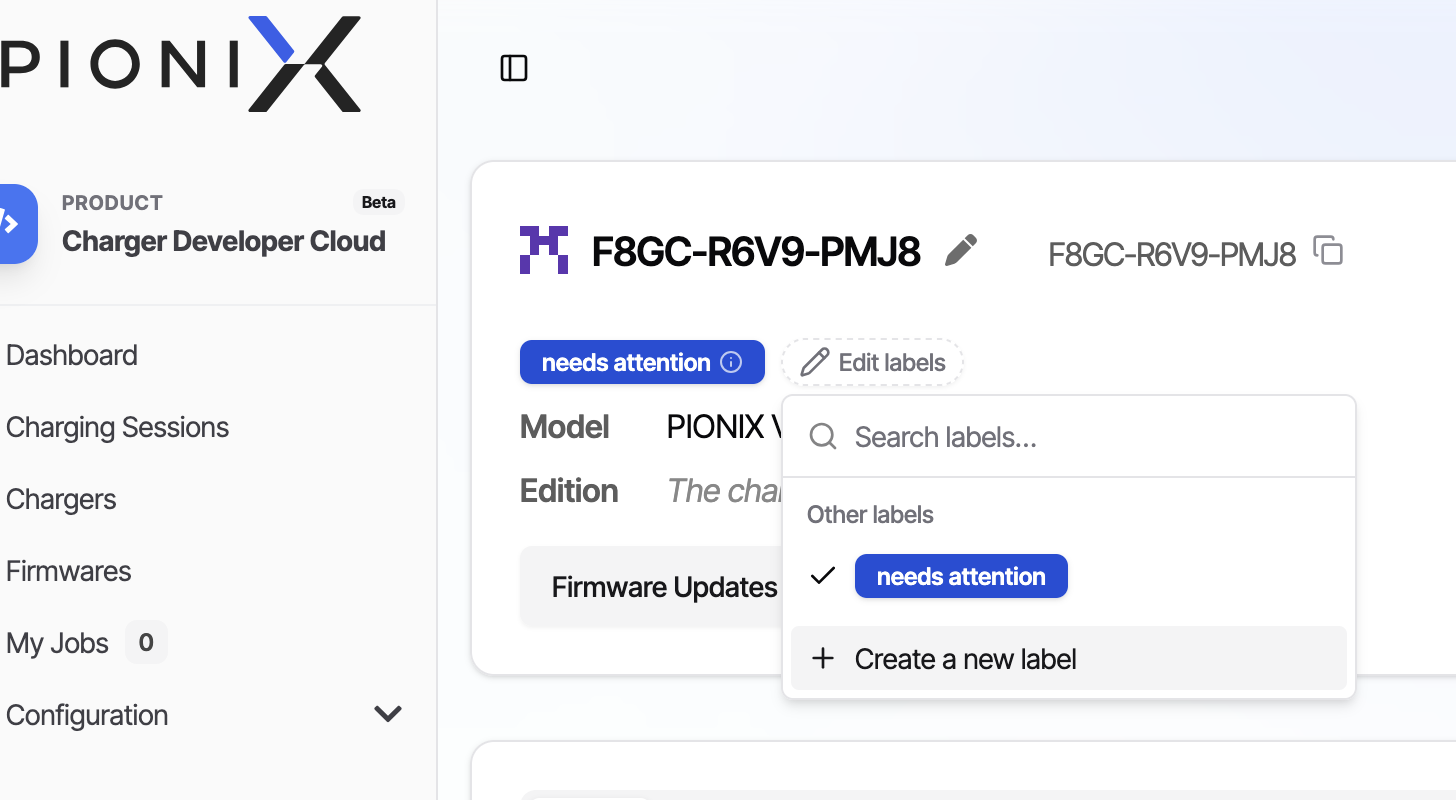The height and width of the screenshot is (800, 1456).
Task: View My Jobs
Action: pyautogui.click(x=57, y=643)
